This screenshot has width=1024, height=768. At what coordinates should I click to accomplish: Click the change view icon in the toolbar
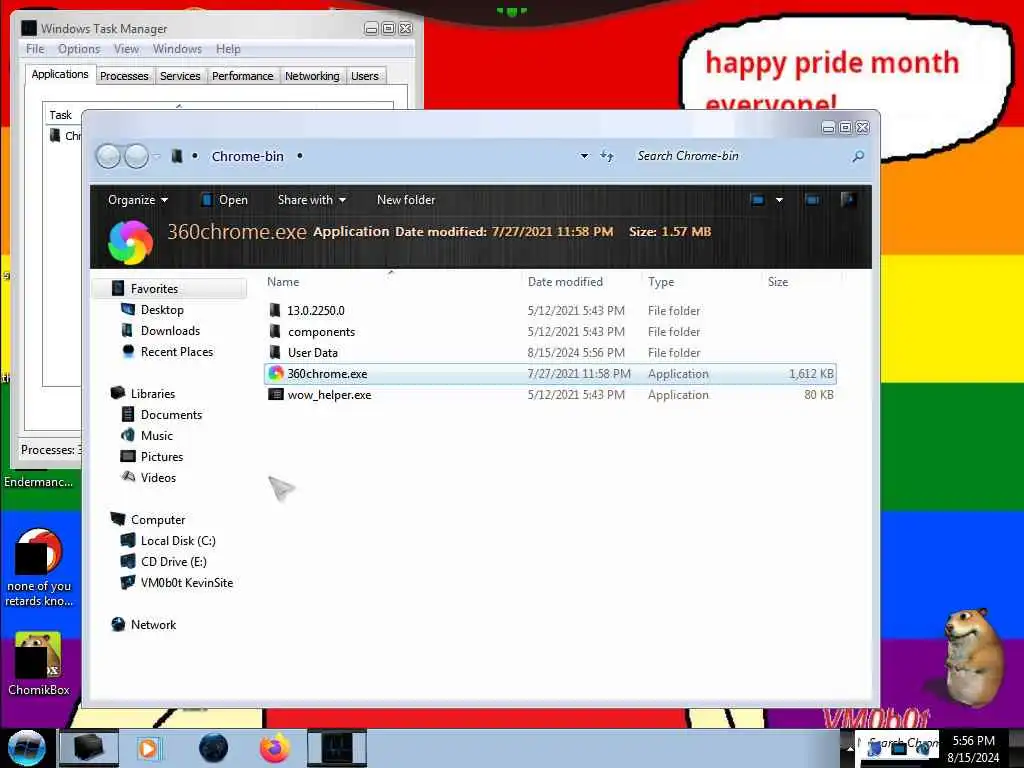758,200
